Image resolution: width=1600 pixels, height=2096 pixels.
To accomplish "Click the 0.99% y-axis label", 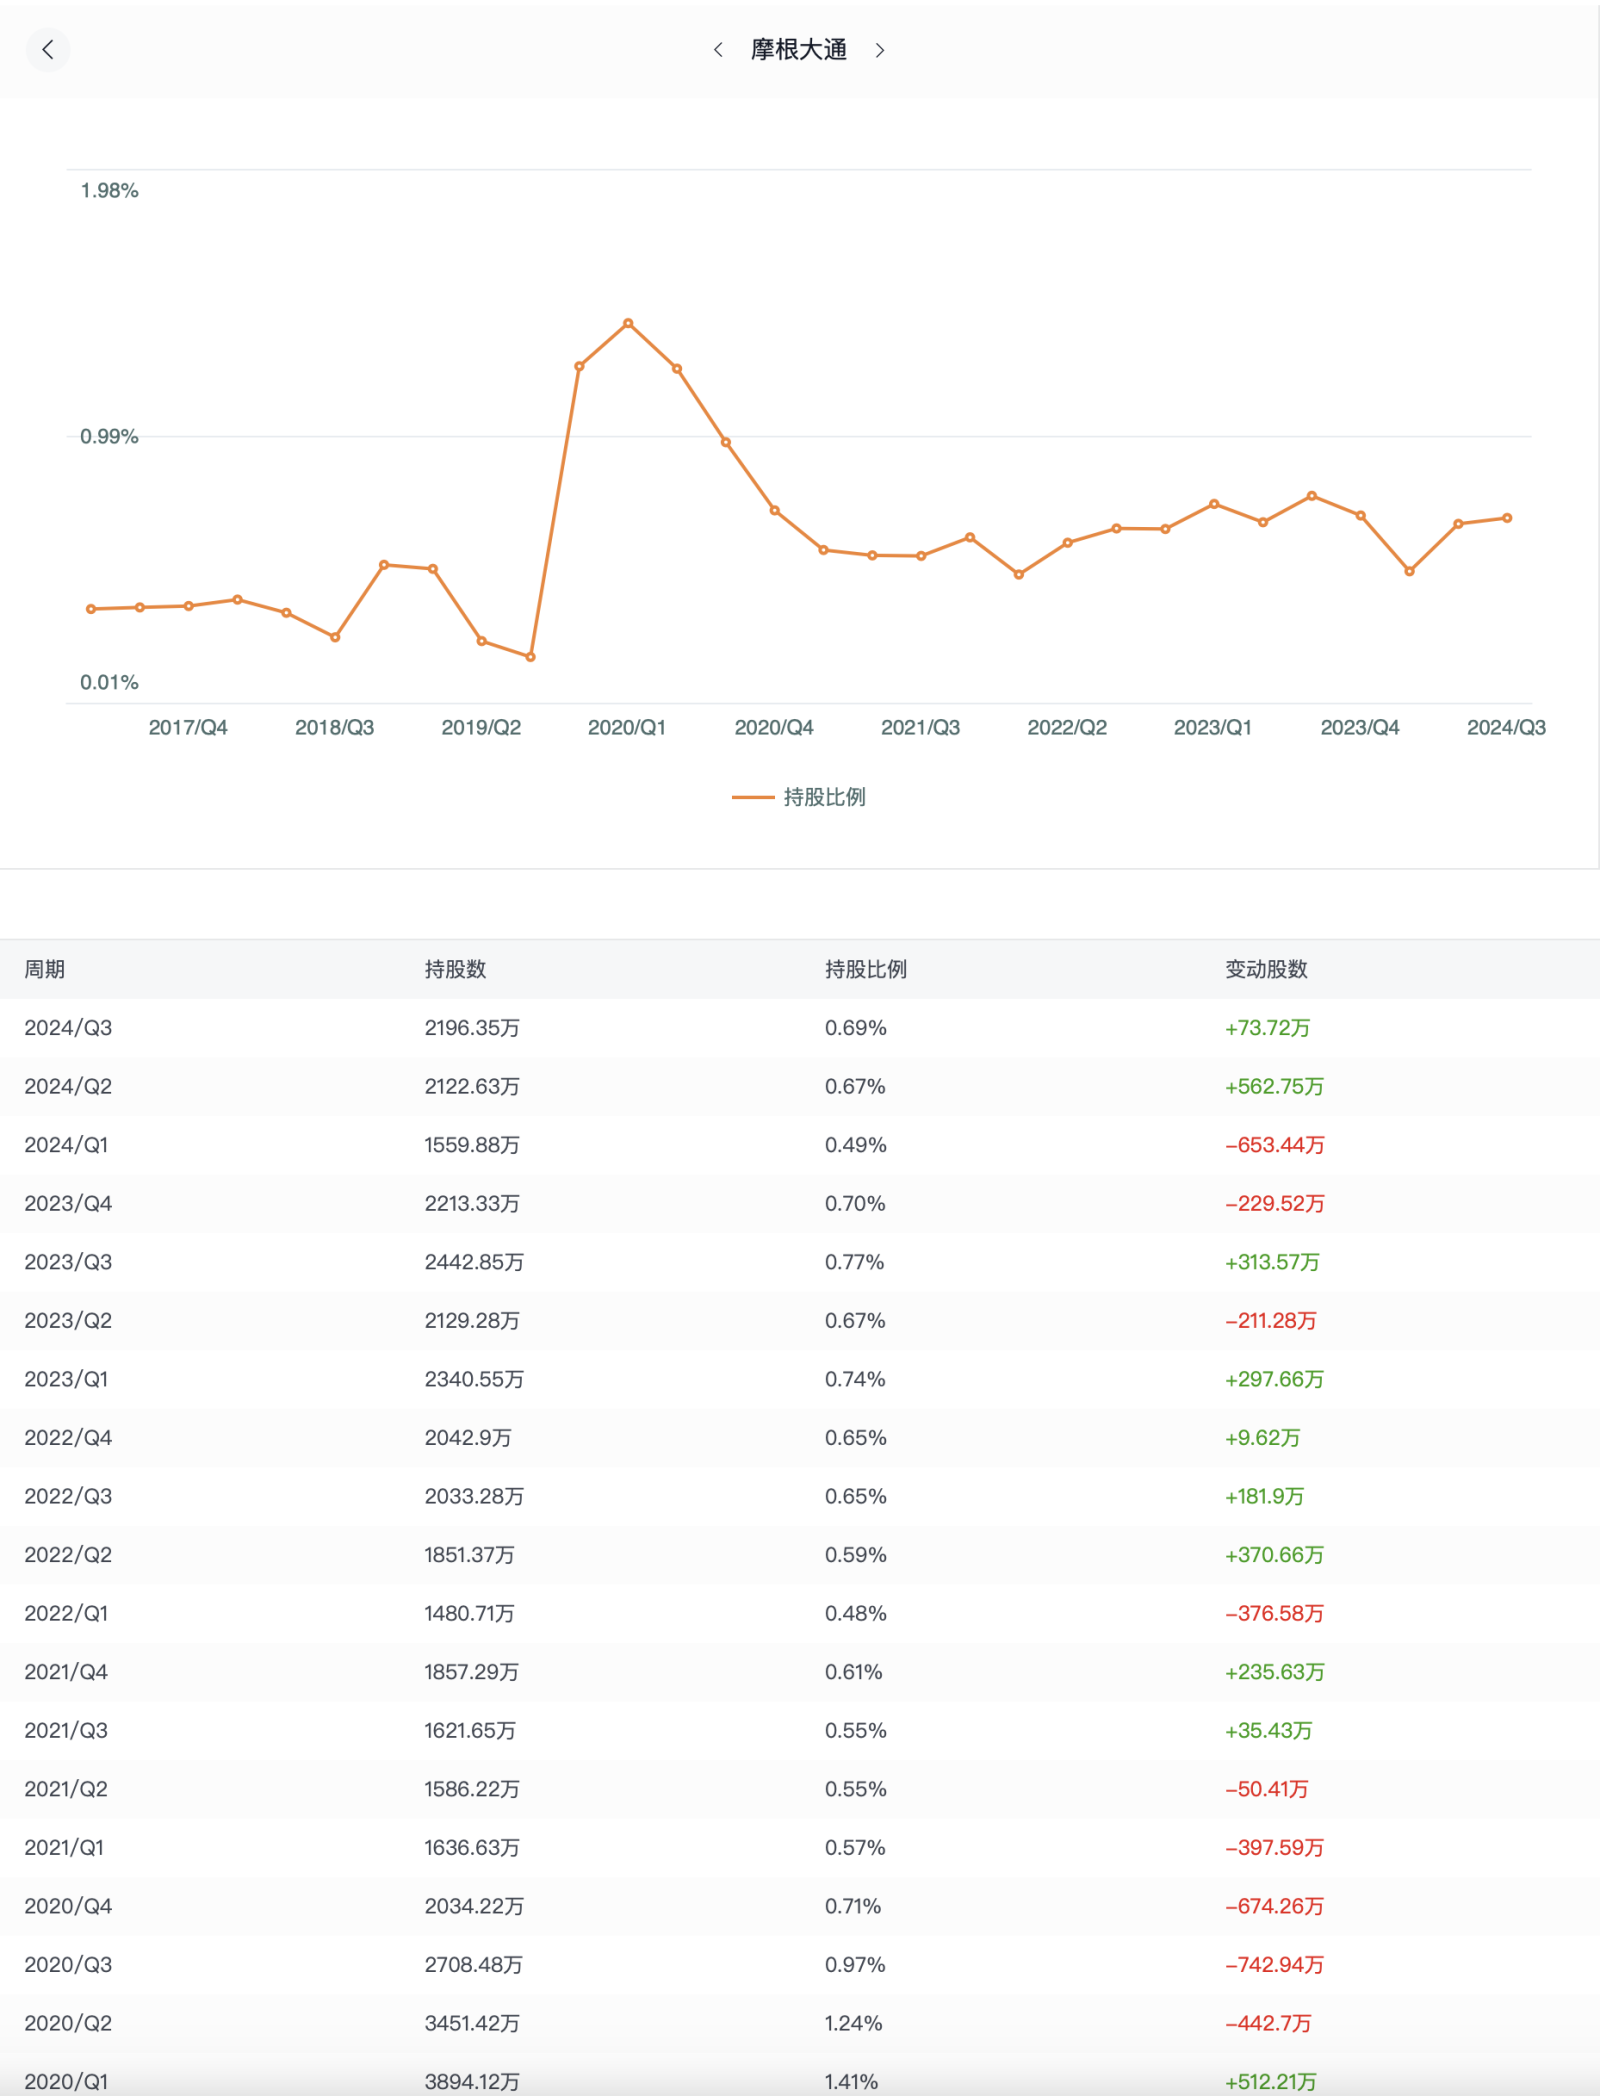I will tap(109, 436).
